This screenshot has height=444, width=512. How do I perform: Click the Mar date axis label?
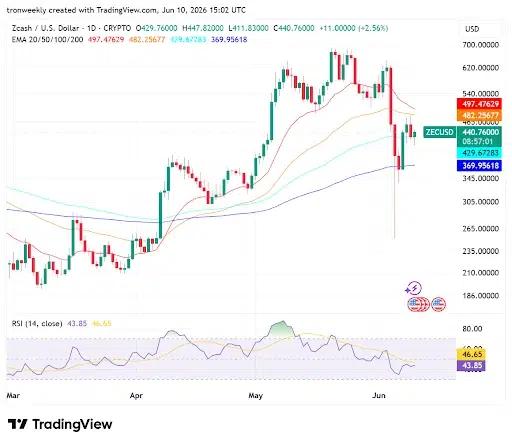tap(13, 396)
